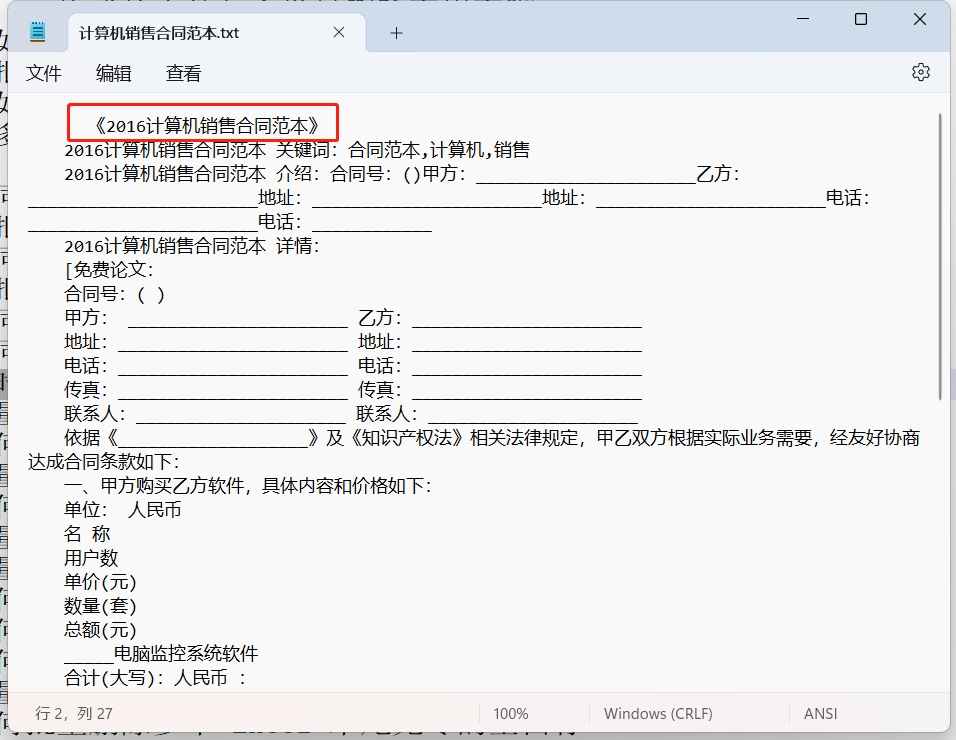Minimize the Notepad window
This screenshot has height=740, width=956.
click(803, 20)
